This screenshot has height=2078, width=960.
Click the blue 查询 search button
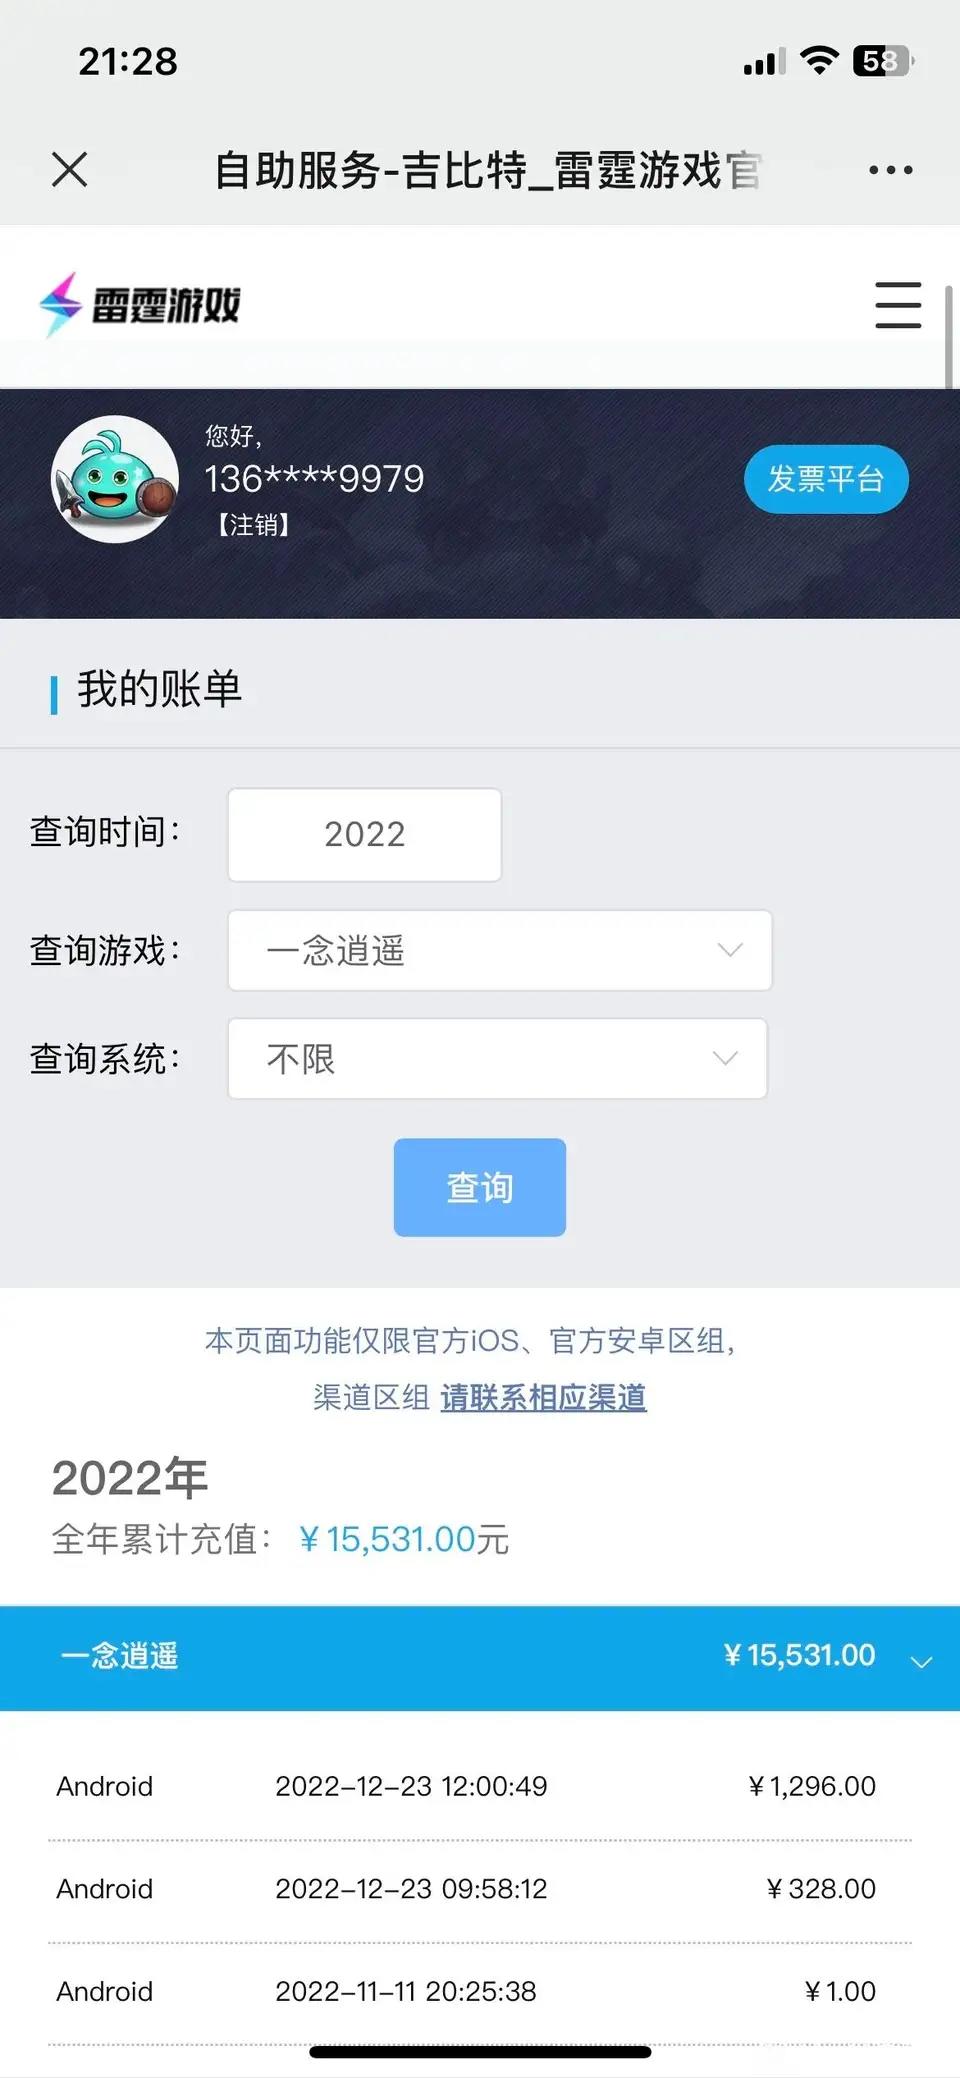(x=480, y=1187)
